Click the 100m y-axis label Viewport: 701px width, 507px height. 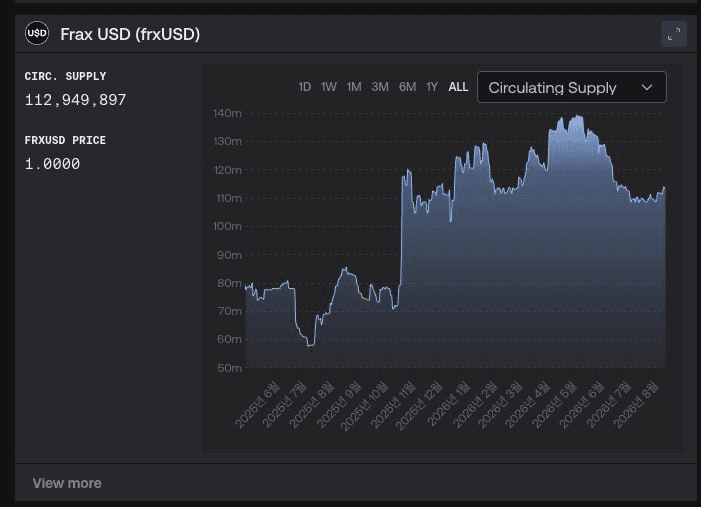coord(227,226)
